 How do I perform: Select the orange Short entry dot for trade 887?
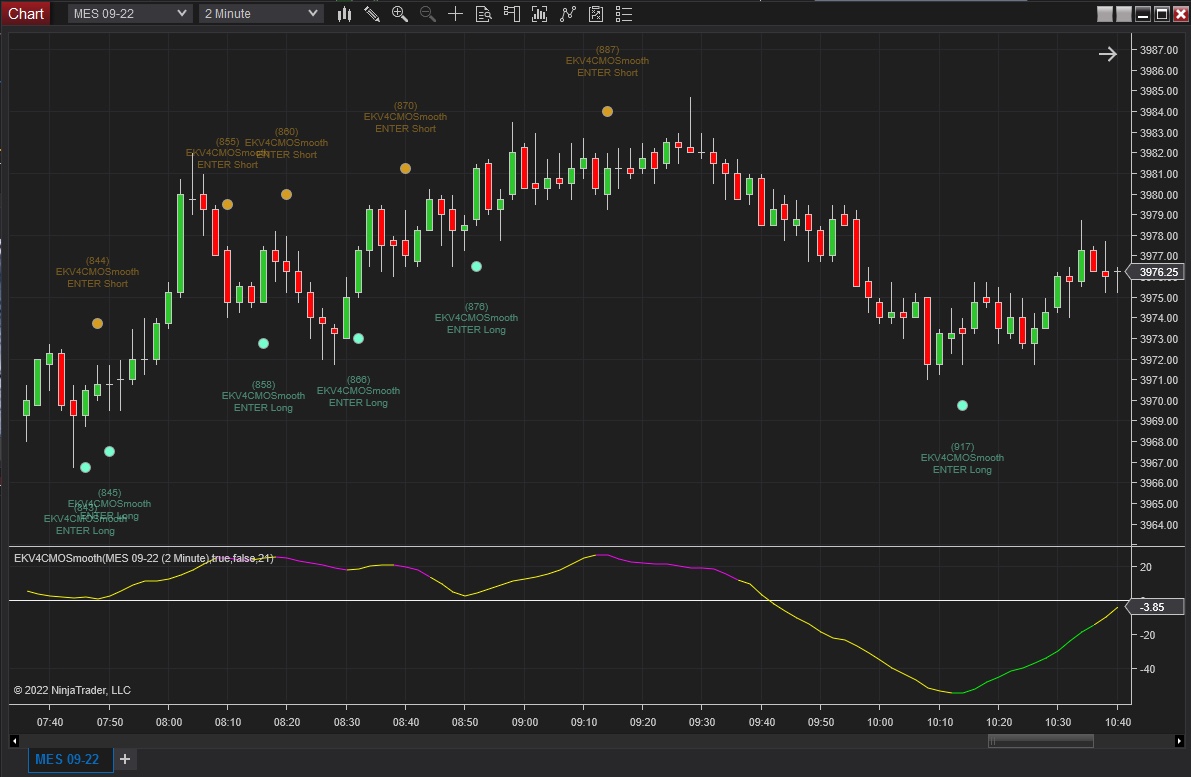click(608, 112)
